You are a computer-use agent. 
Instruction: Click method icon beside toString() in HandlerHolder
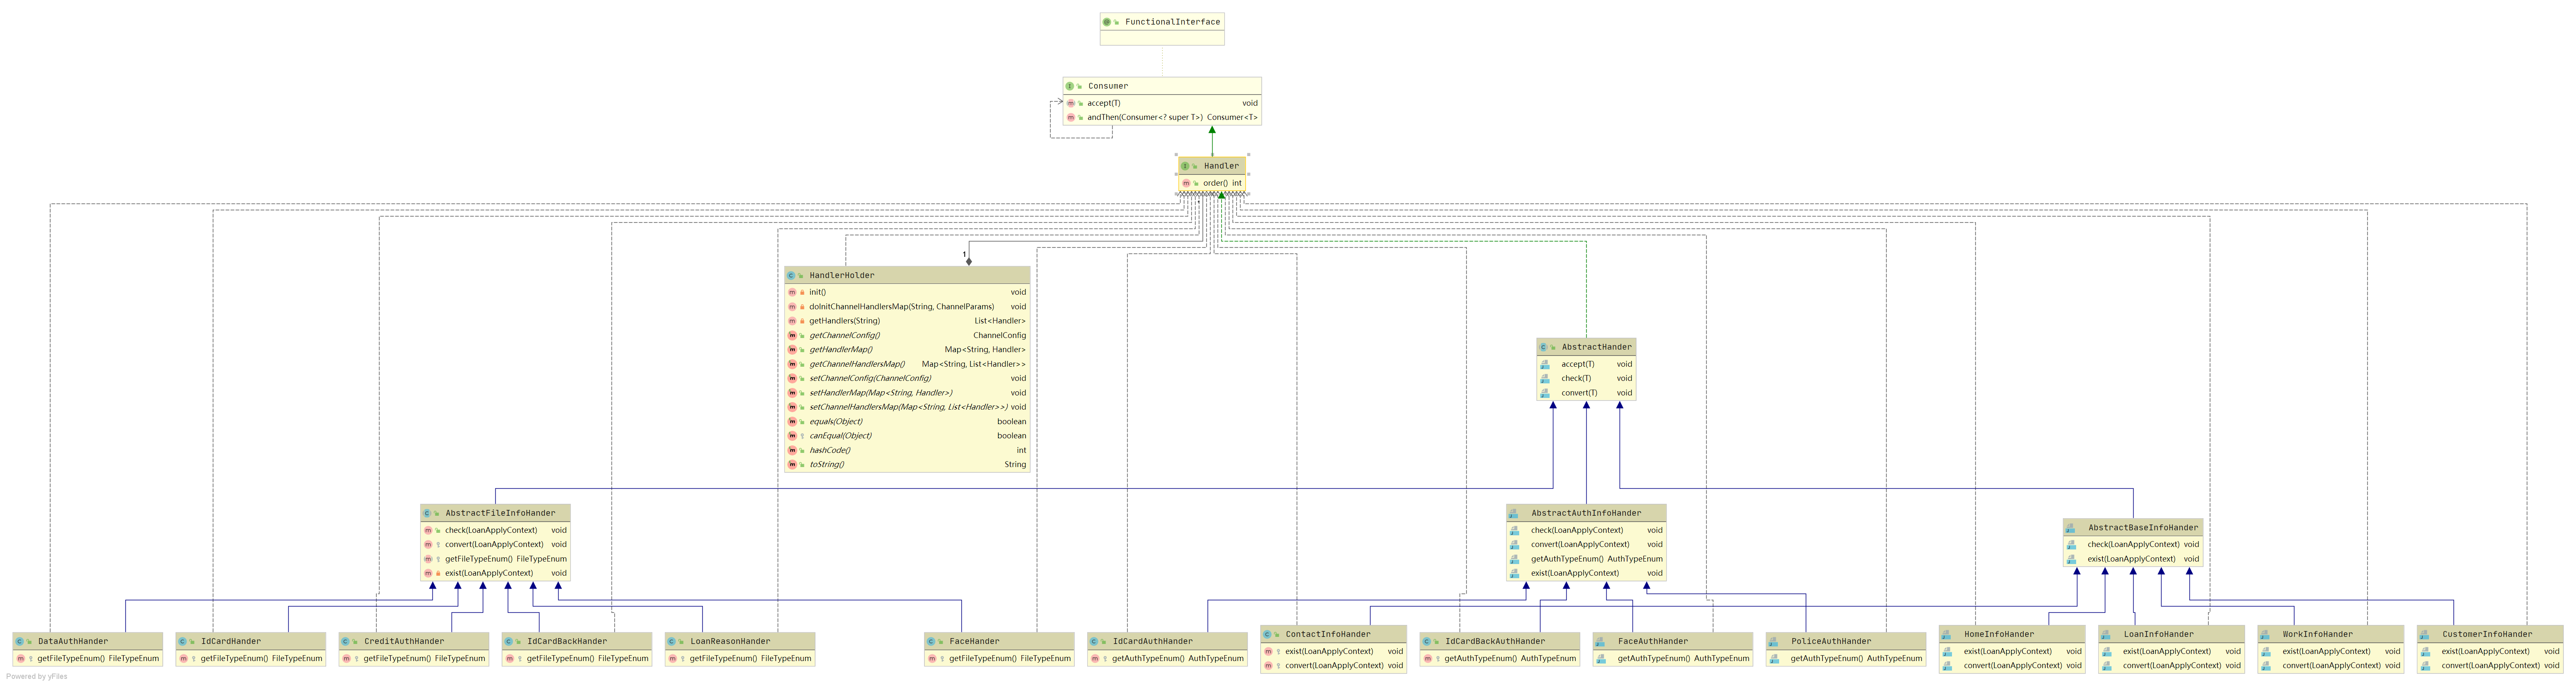tap(792, 465)
